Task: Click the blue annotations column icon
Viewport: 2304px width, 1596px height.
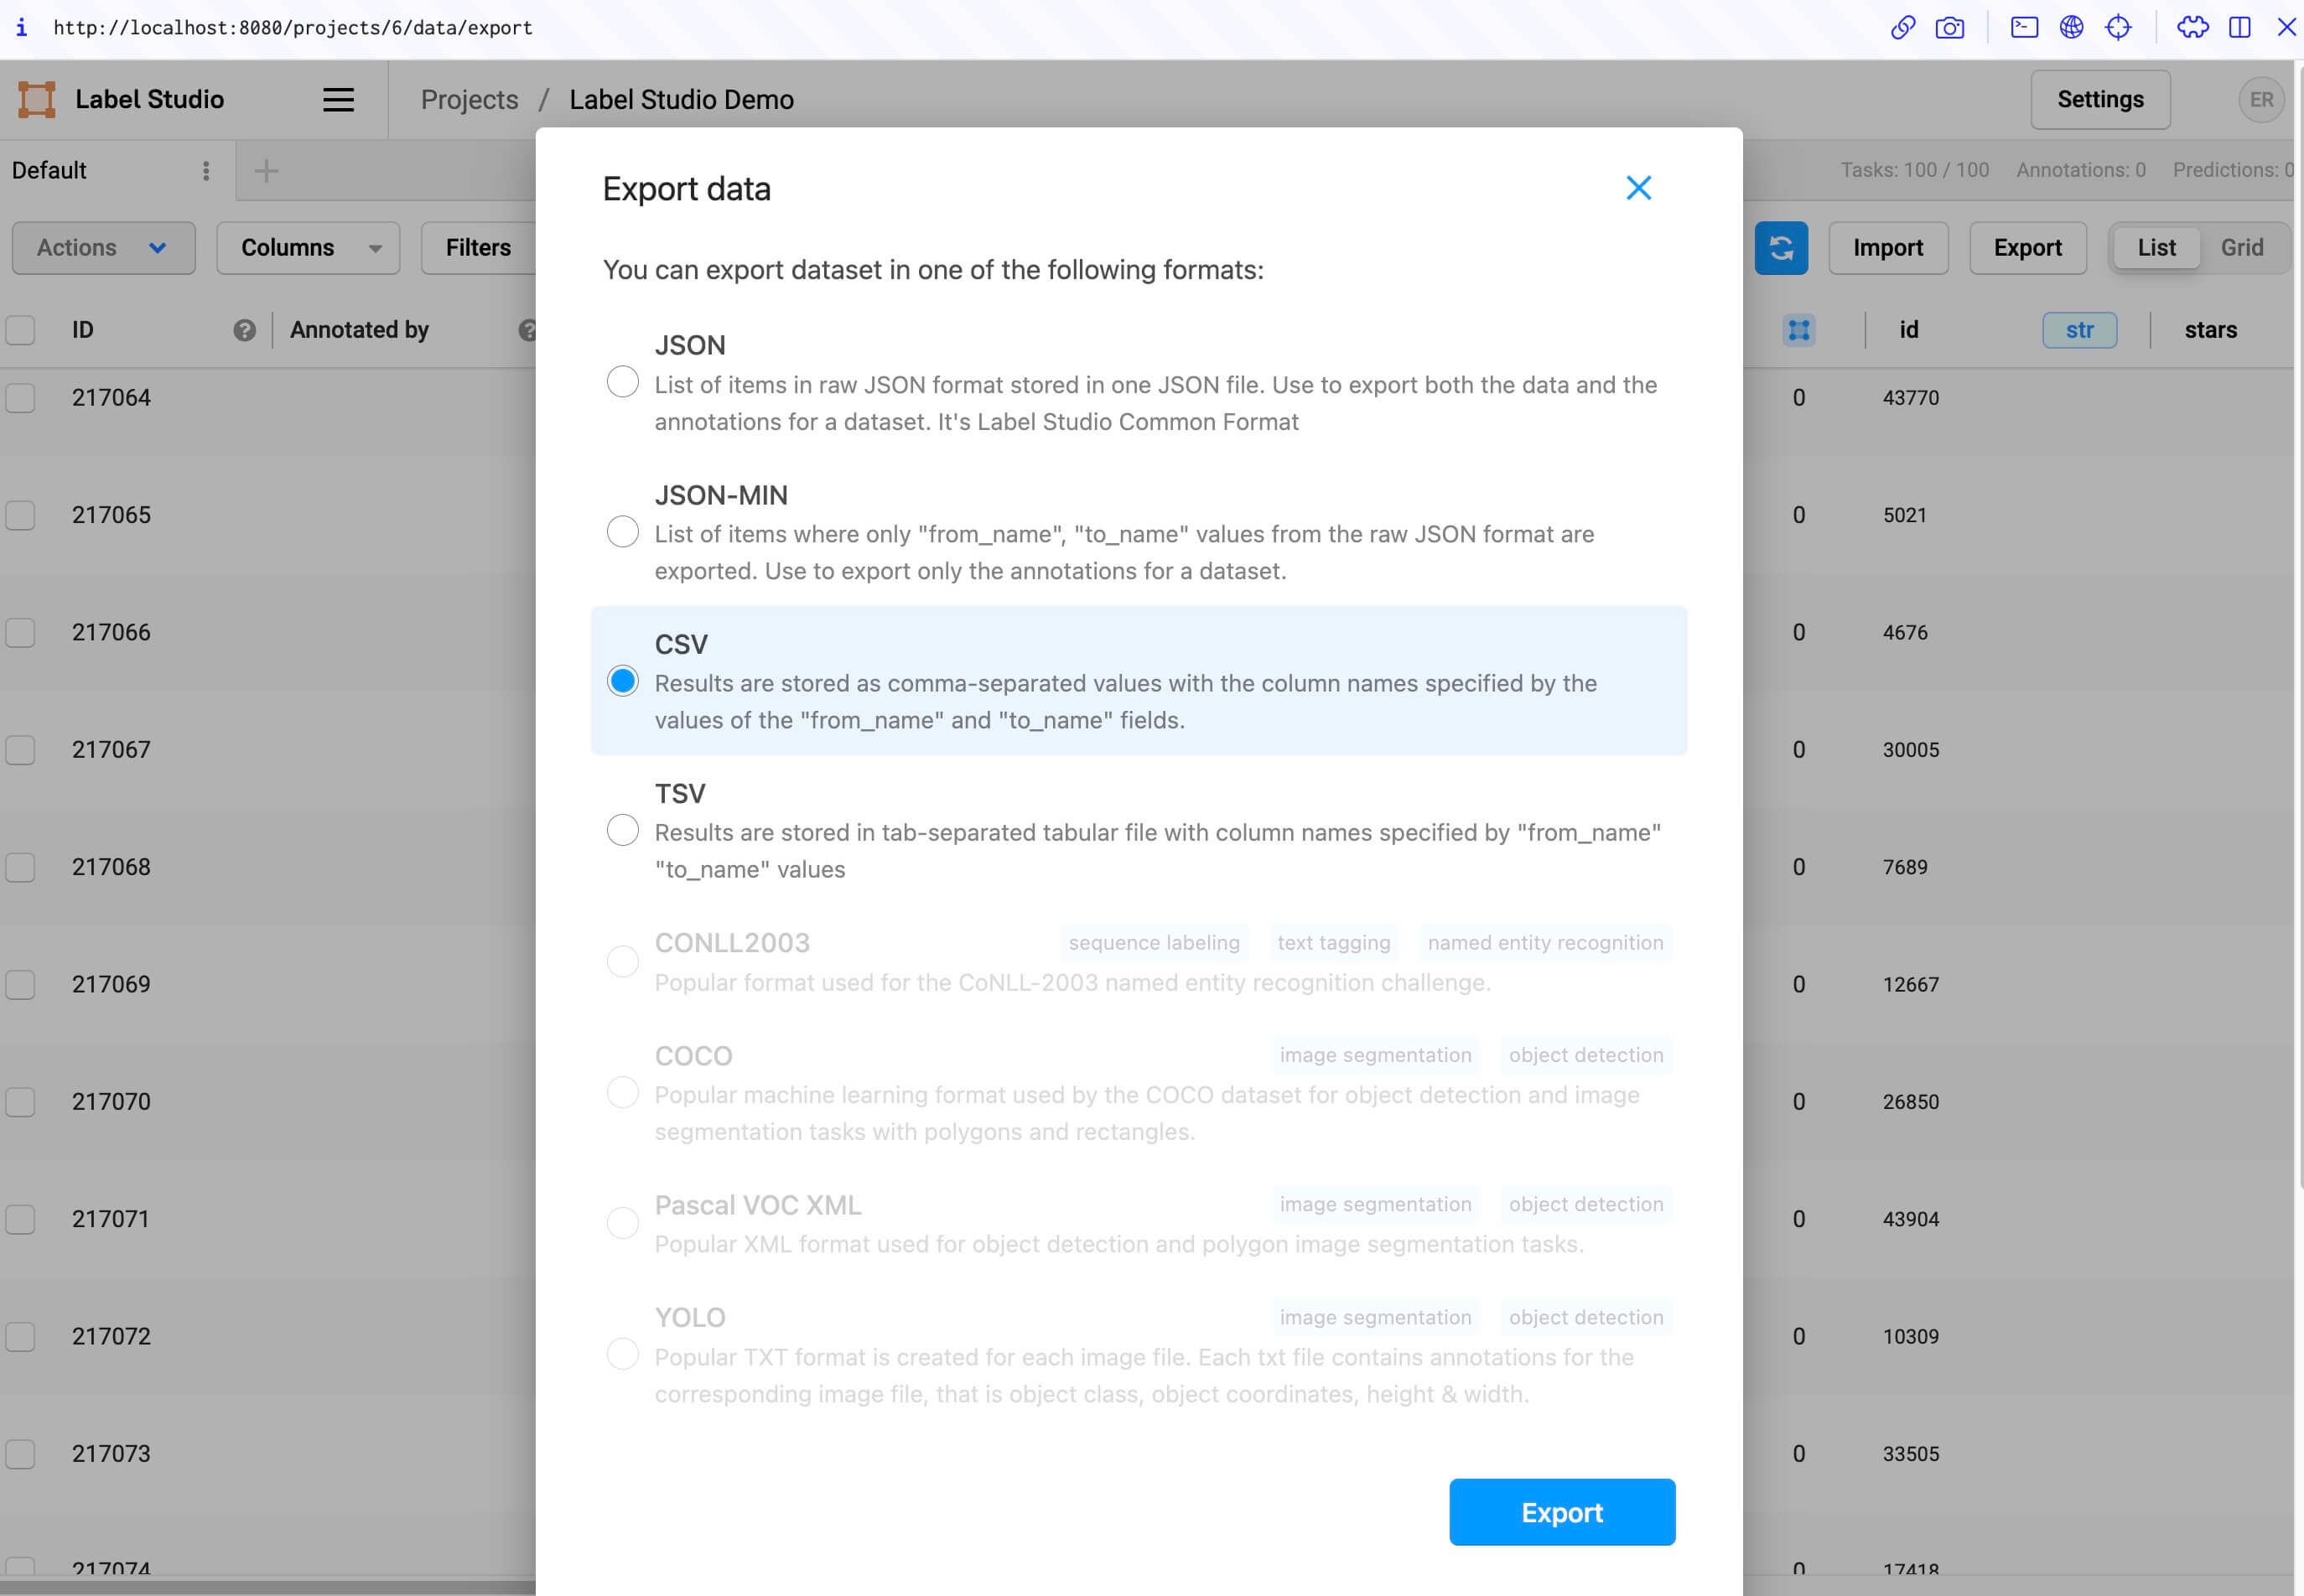Action: pyautogui.click(x=1799, y=330)
